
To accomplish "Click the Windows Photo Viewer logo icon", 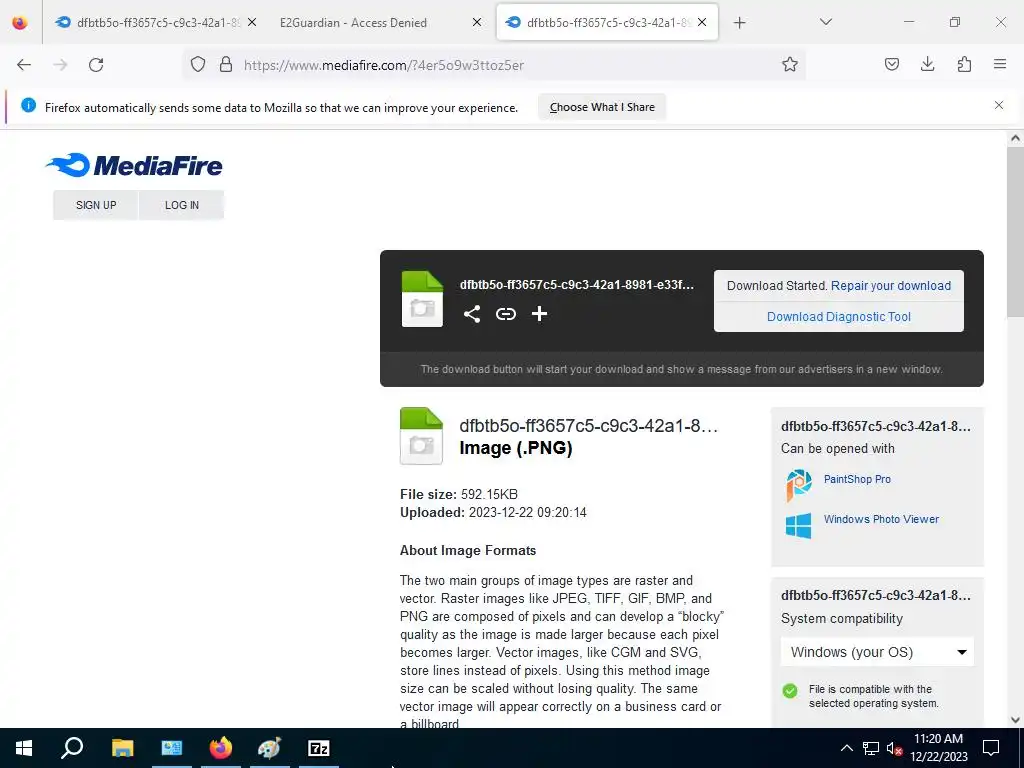I will [798, 526].
